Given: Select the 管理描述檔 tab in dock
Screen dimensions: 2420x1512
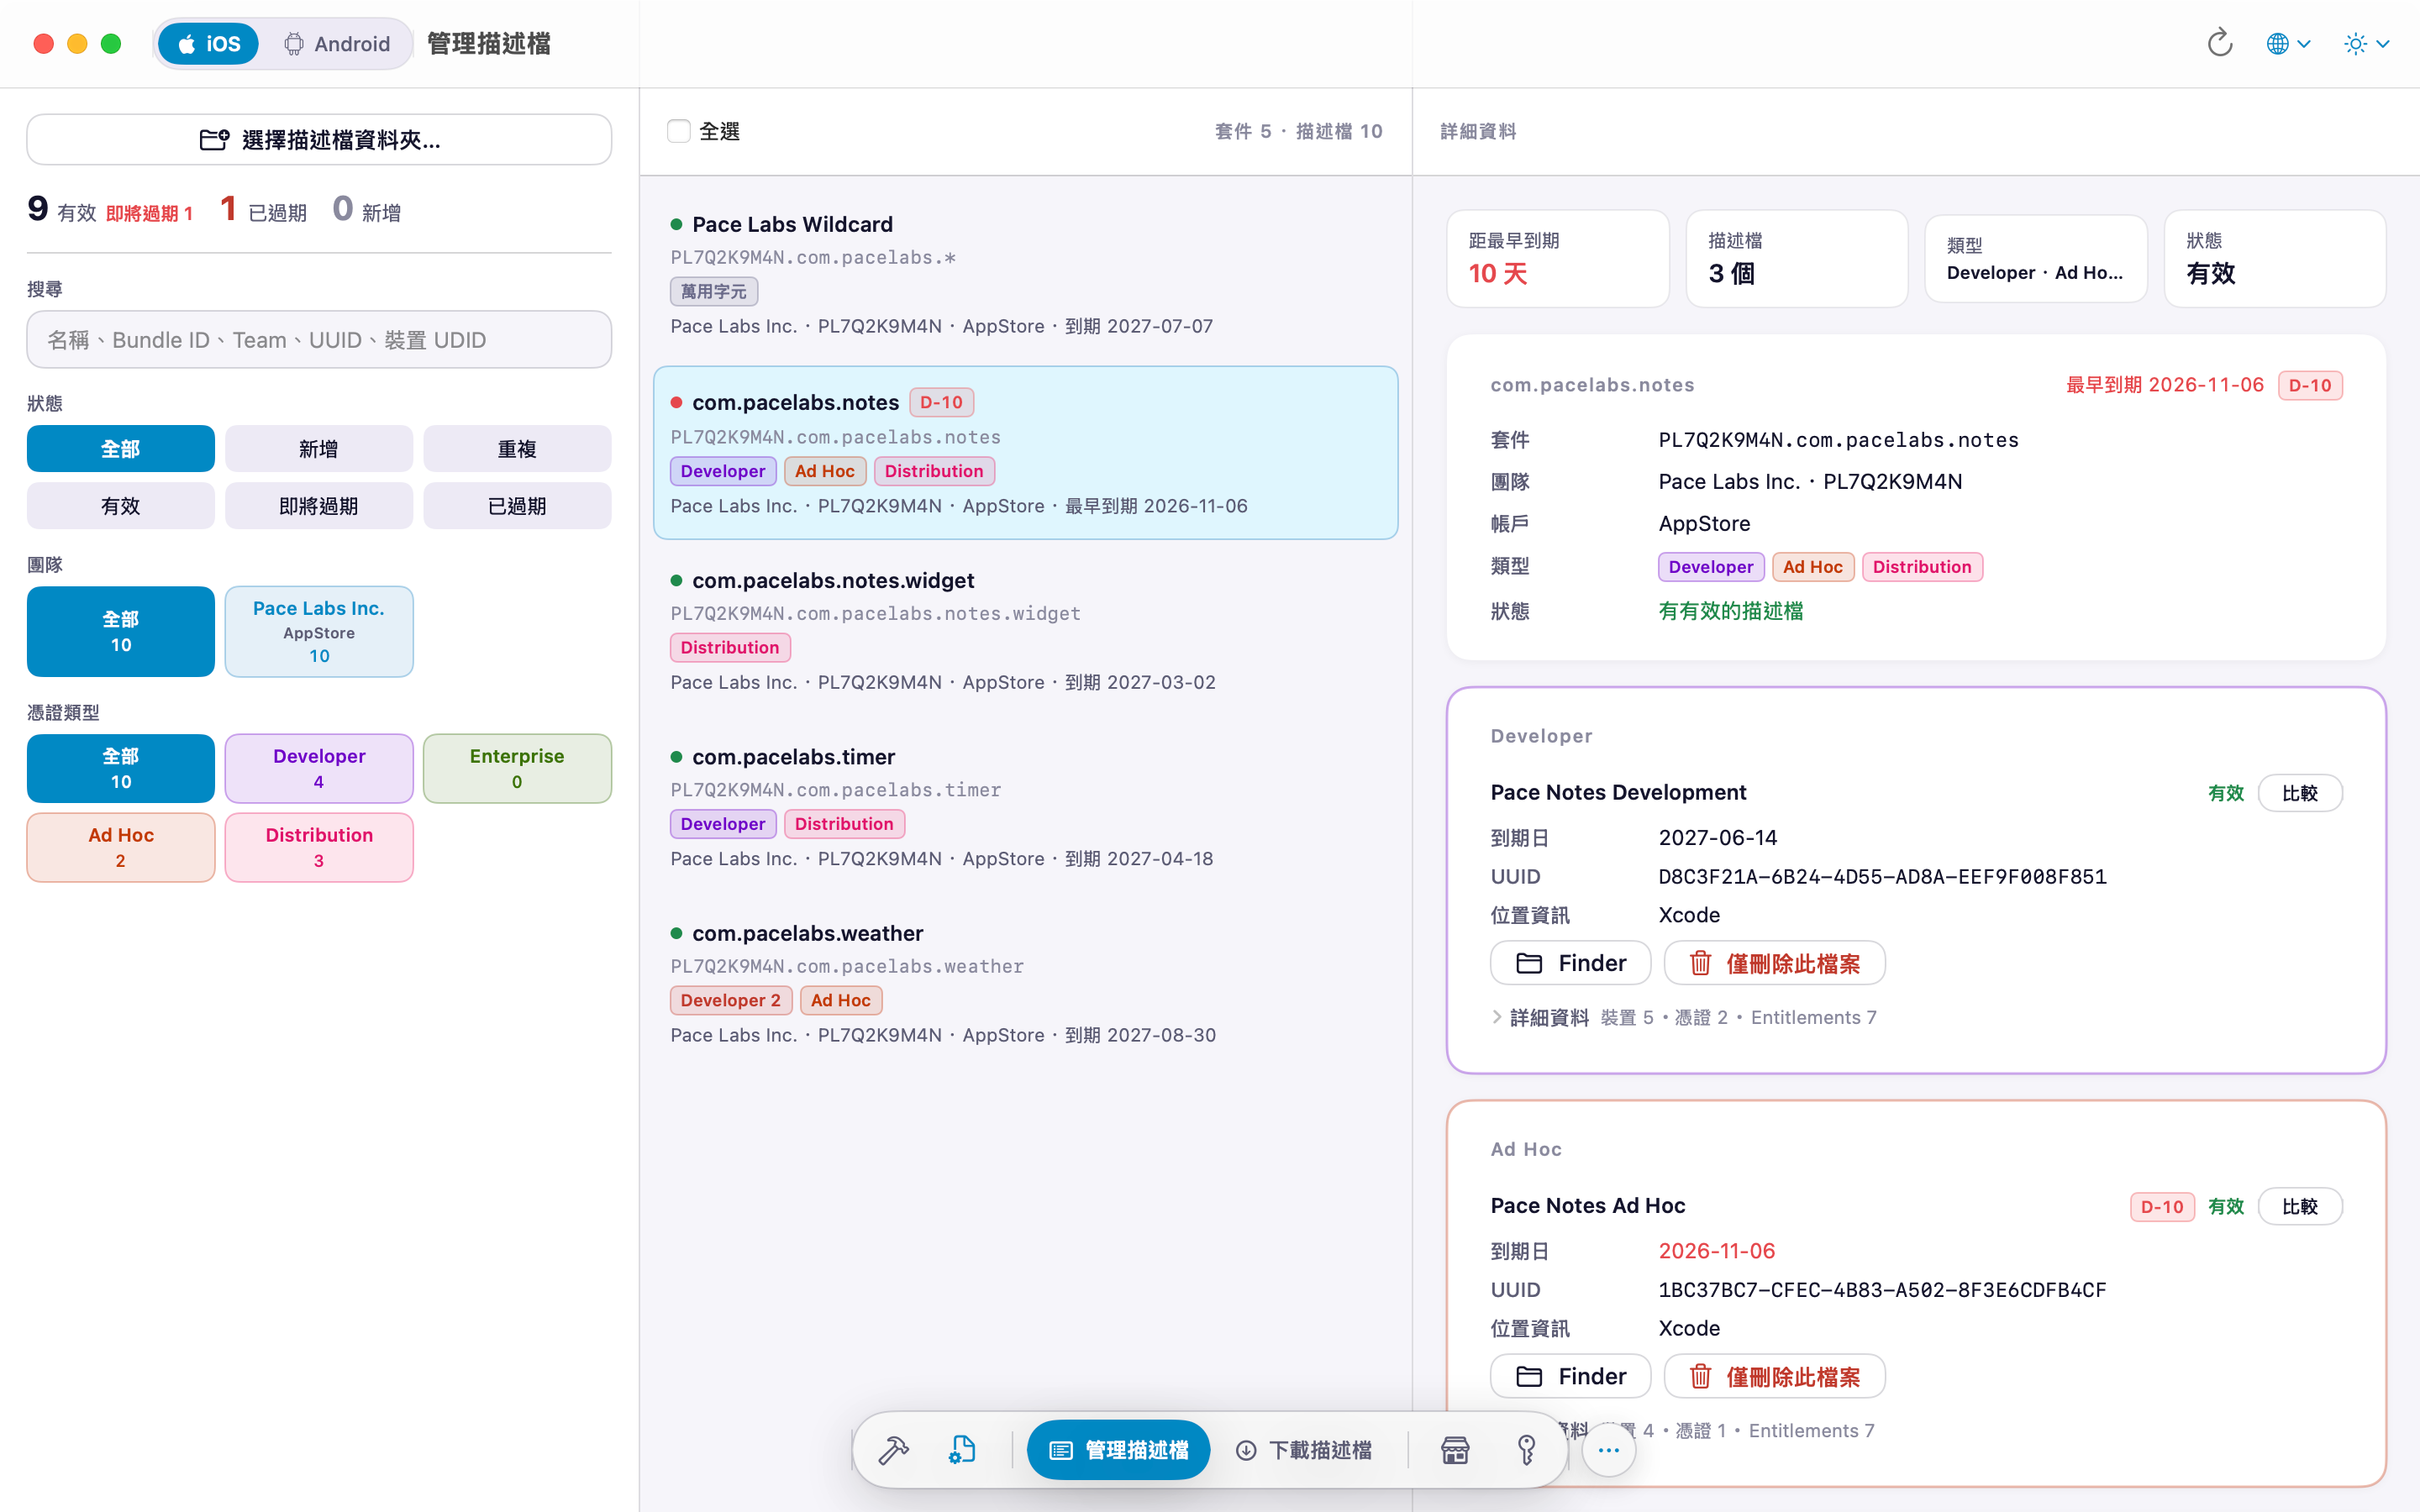Looking at the screenshot, I should [1118, 1450].
